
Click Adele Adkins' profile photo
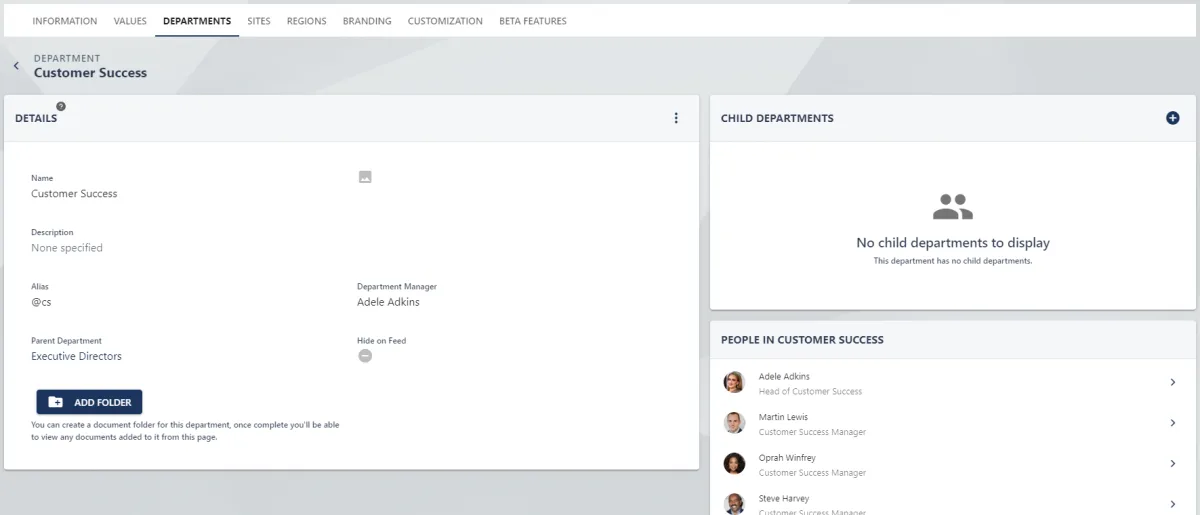734,382
